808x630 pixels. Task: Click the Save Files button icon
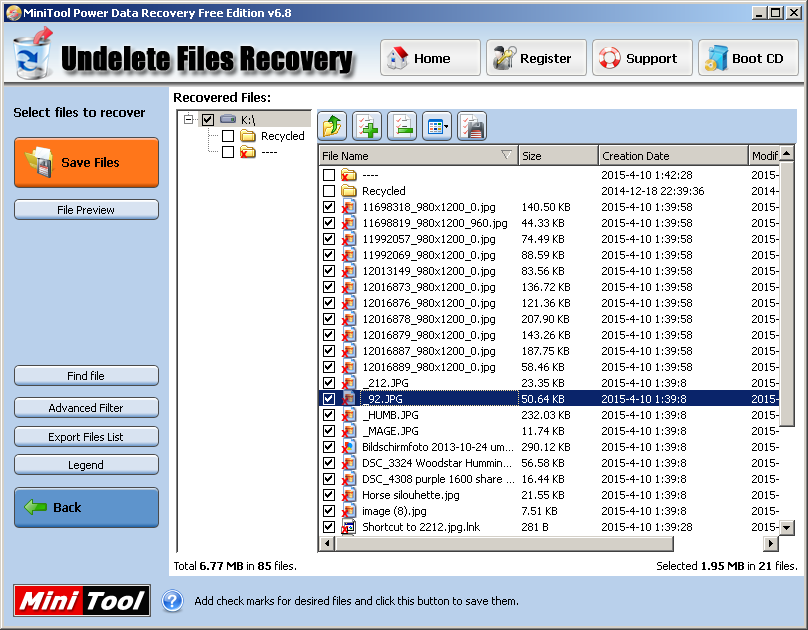[x=40, y=162]
